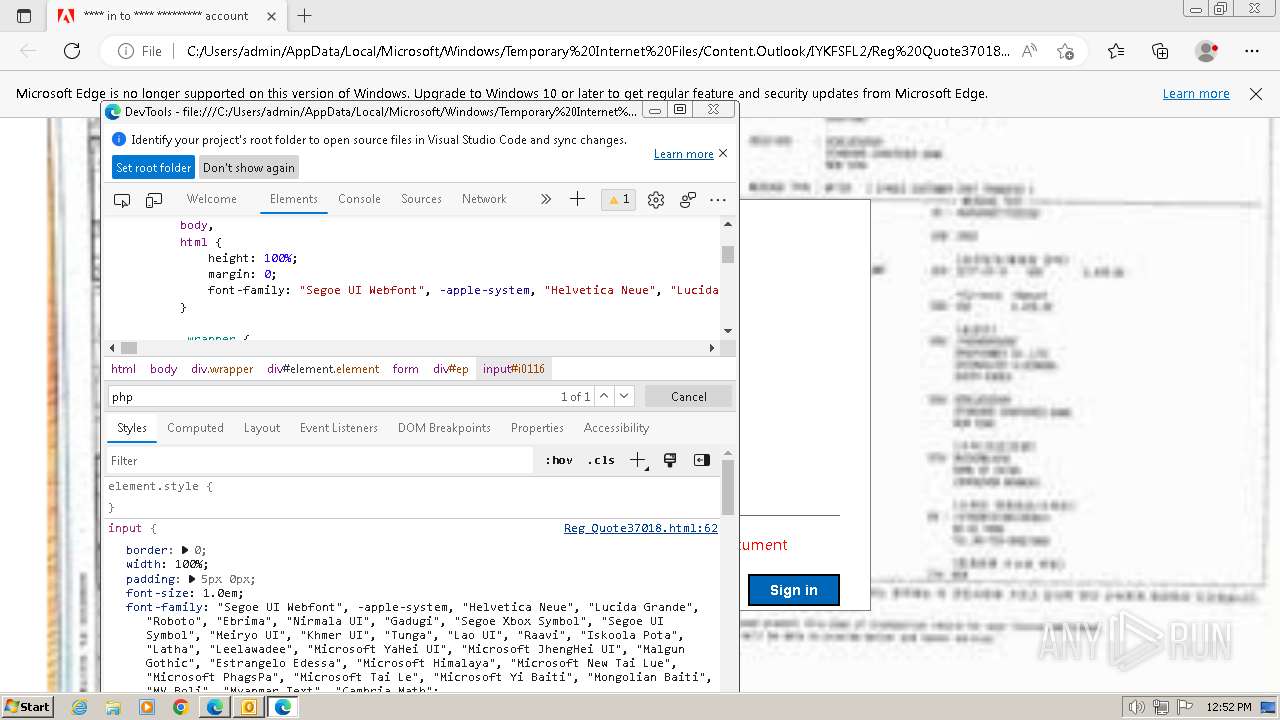1280x720 pixels.
Task: Add this page to favorites star
Action: click(1065, 51)
